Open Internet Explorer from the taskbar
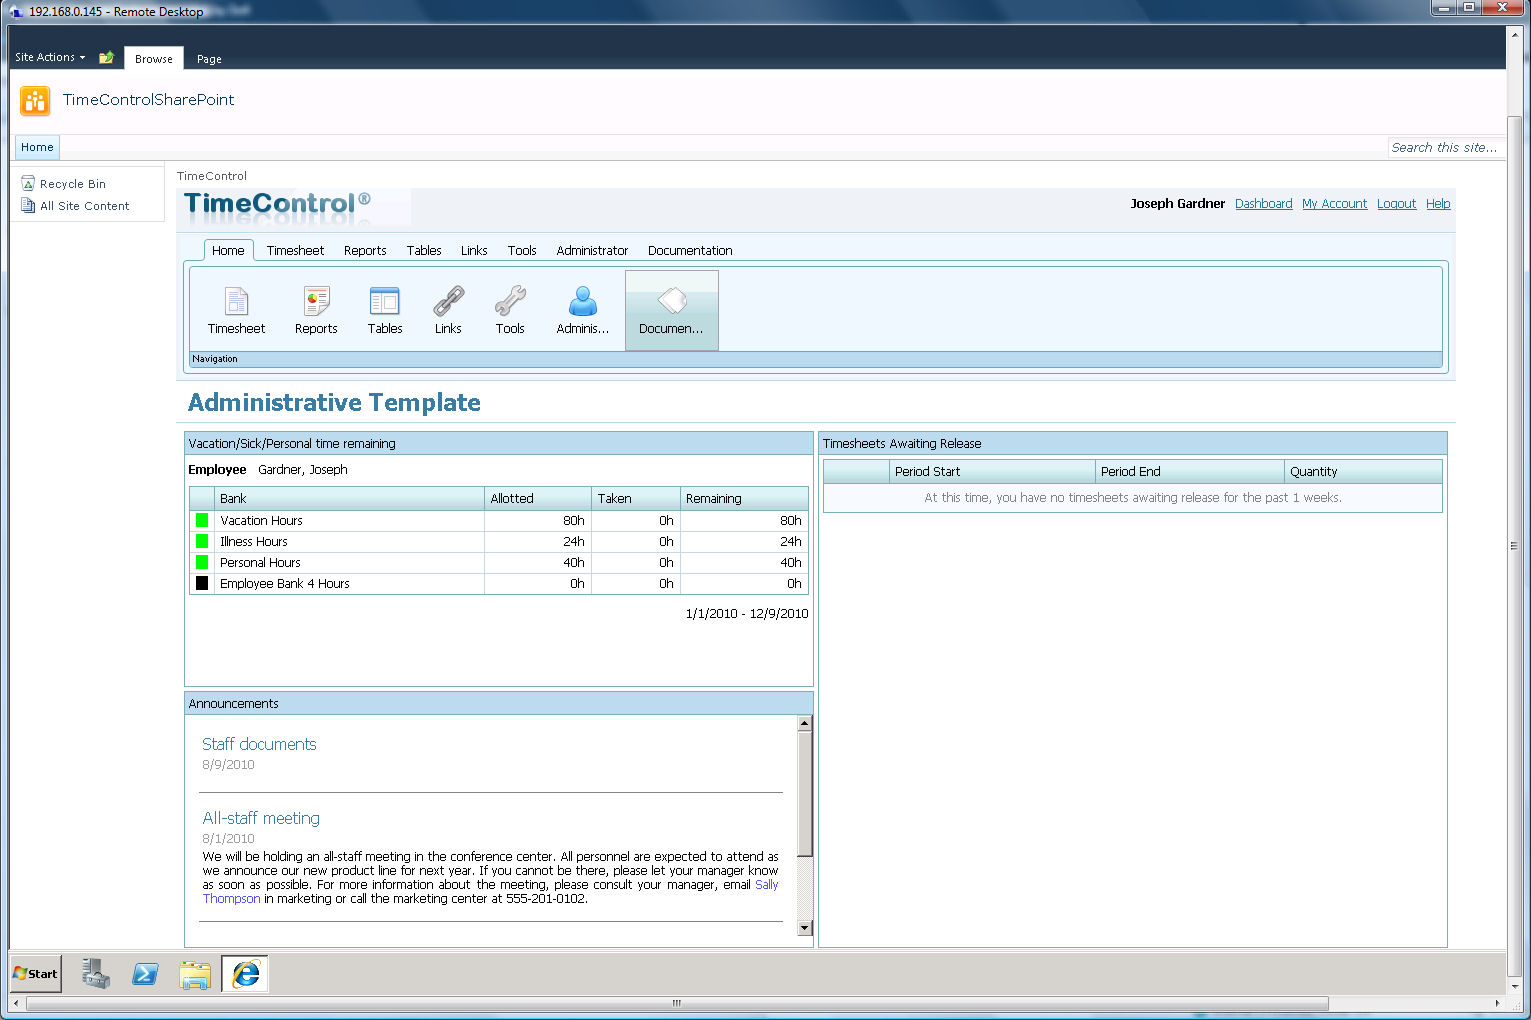Viewport: 1531px width, 1020px height. (x=245, y=973)
